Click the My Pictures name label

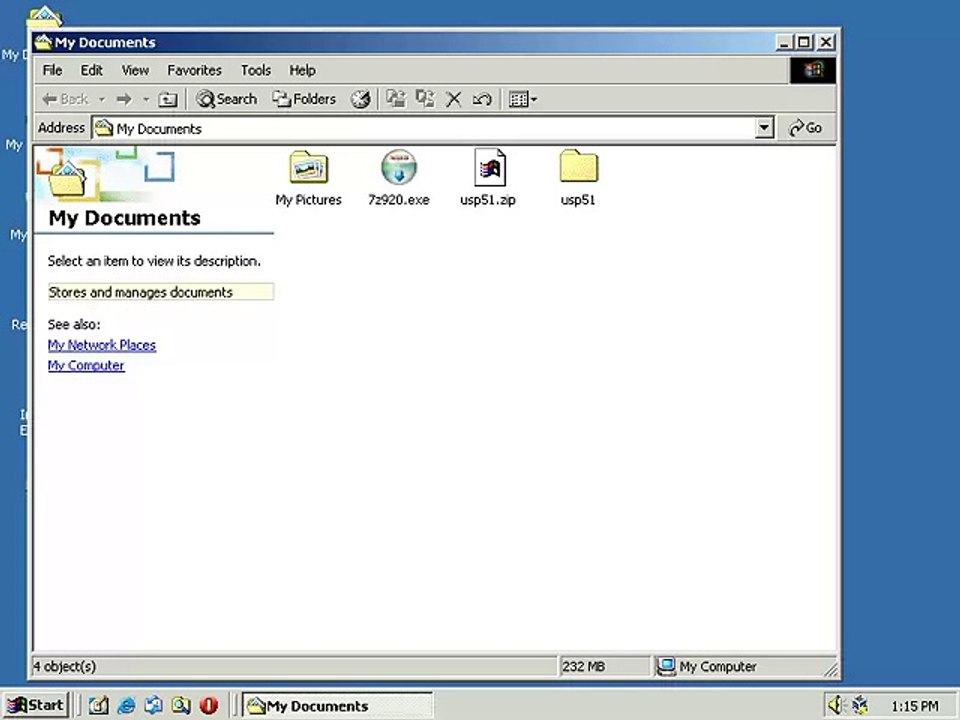click(x=309, y=200)
